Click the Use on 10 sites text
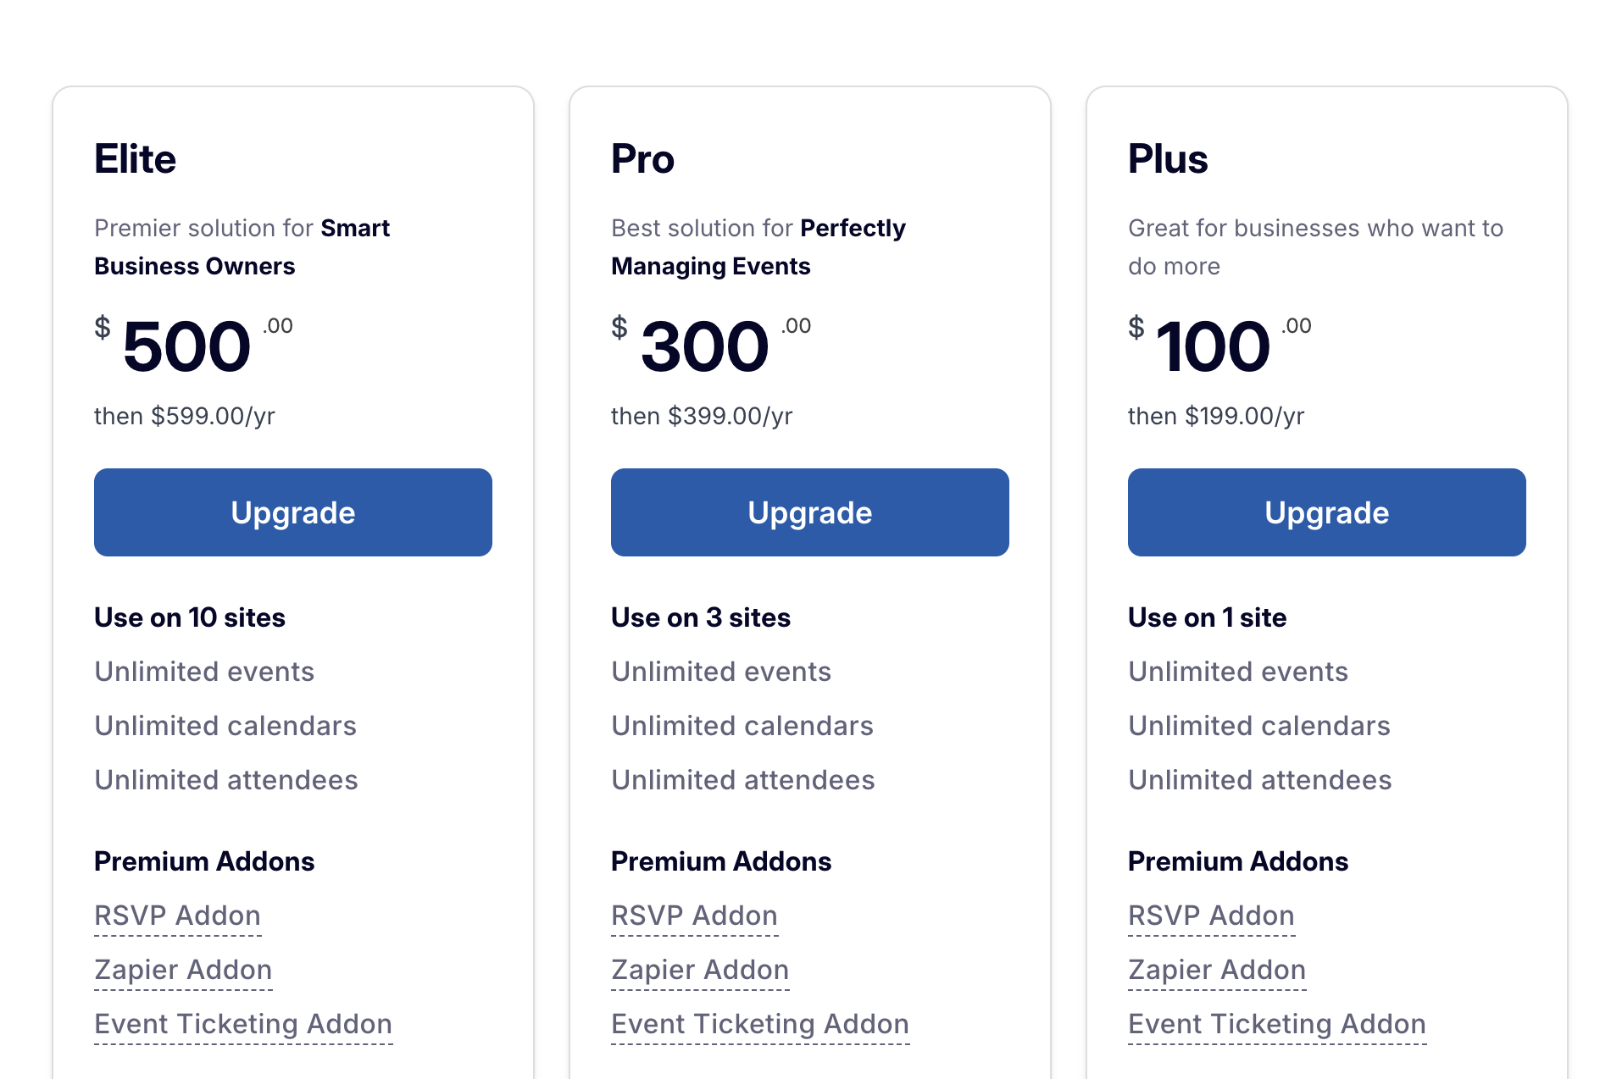1600x1079 pixels. [x=189, y=617]
